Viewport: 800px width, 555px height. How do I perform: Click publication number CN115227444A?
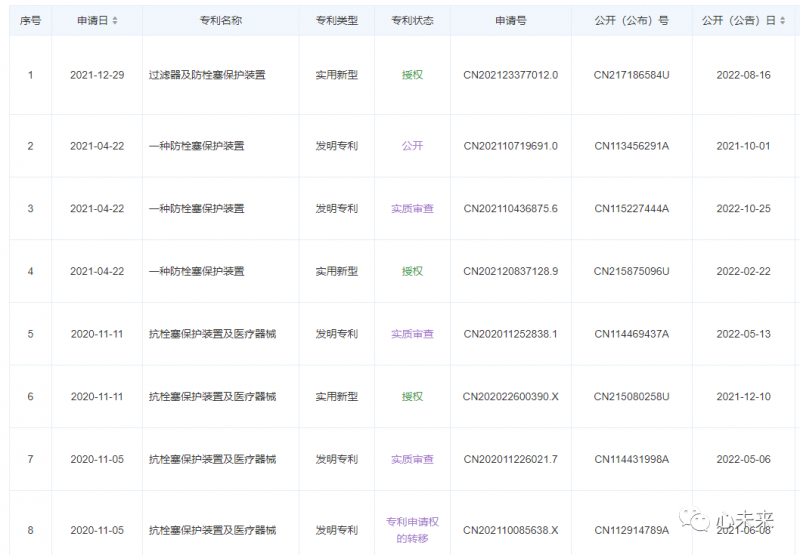tap(631, 209)
